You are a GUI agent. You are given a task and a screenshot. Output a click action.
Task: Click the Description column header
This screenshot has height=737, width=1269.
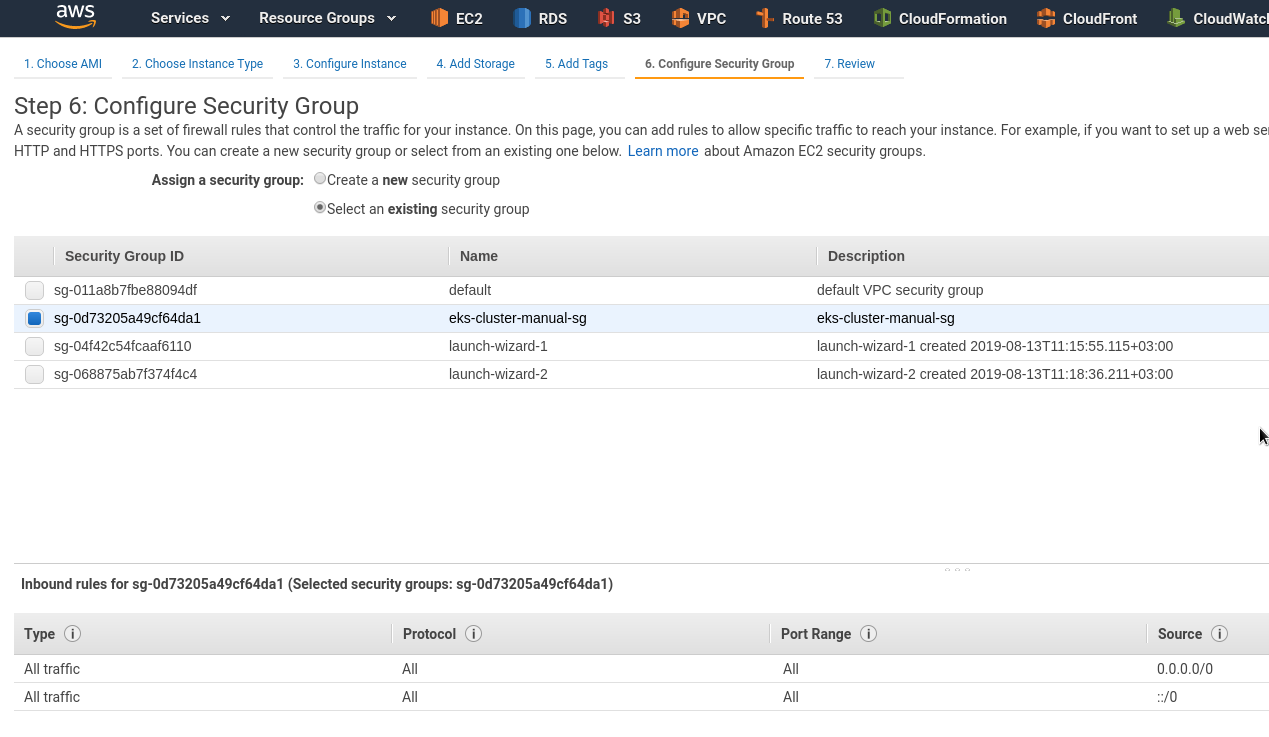[866, 256]
